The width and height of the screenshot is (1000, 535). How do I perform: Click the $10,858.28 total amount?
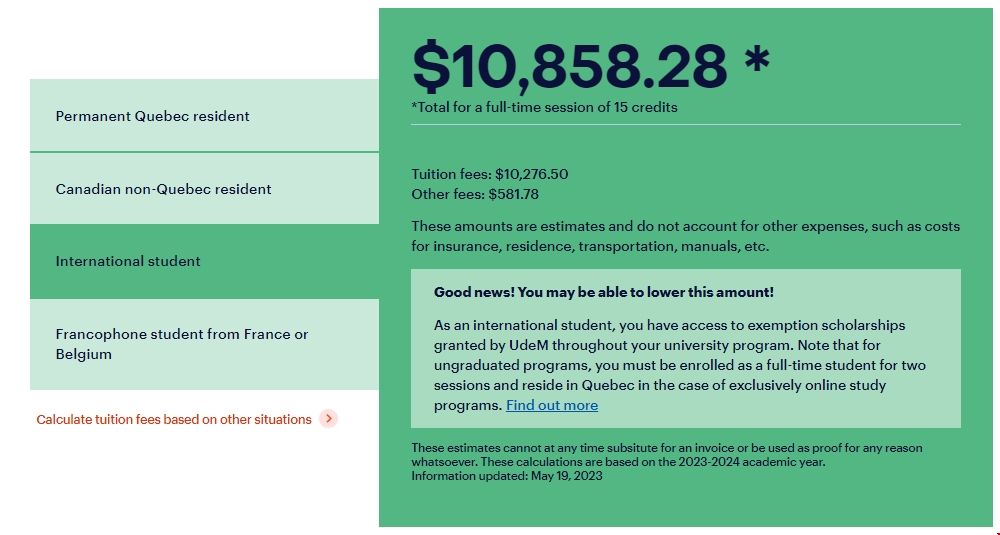point(570,66)
